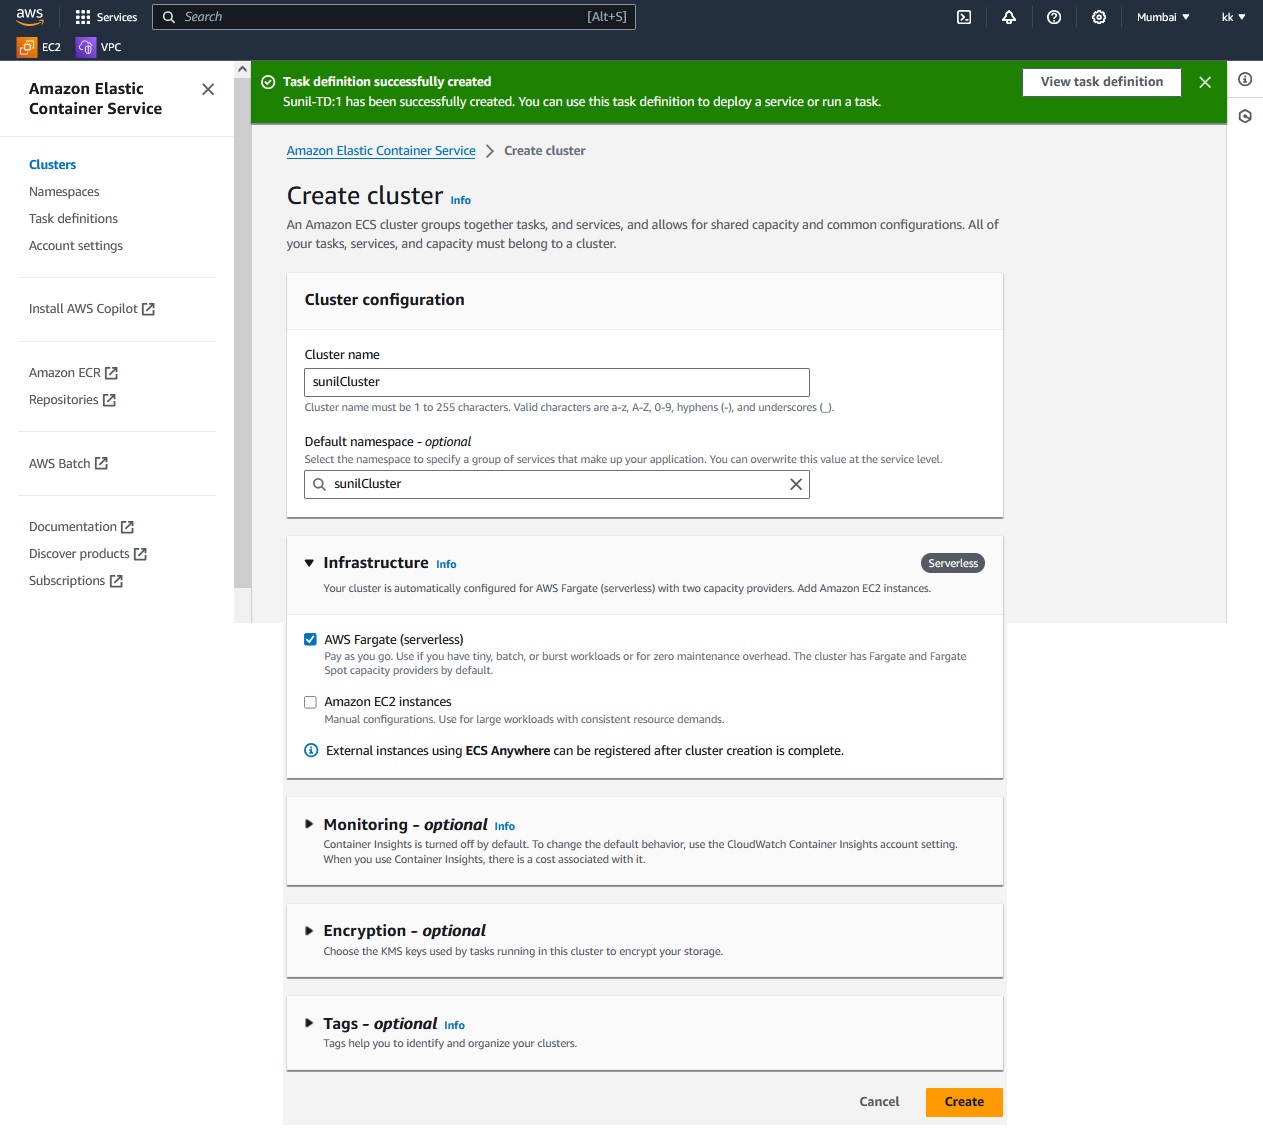
Task: Click the Cluster name input field
Action: tap(556, 382)
